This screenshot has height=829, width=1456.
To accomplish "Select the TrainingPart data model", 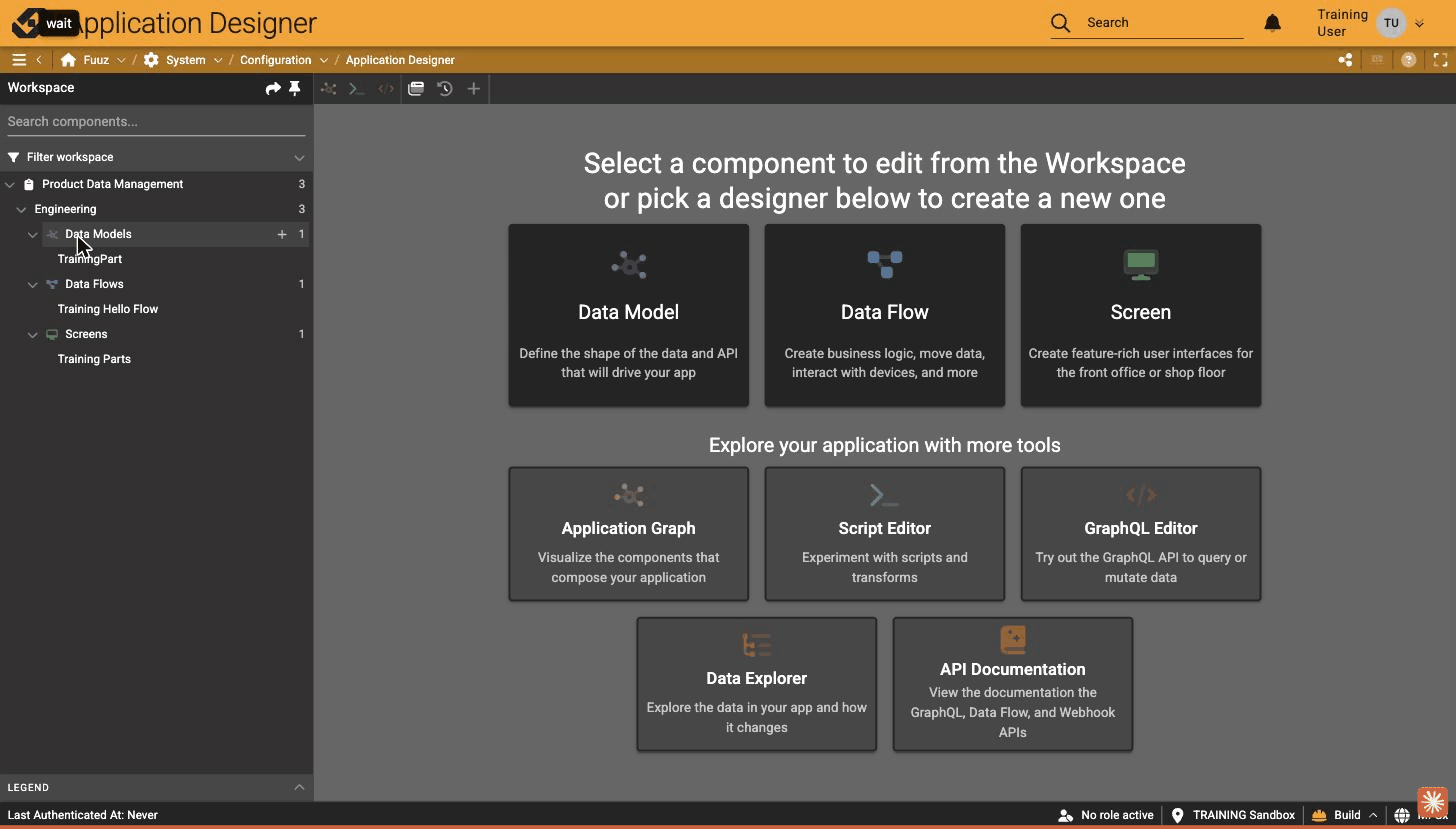I will coord(90,259).
